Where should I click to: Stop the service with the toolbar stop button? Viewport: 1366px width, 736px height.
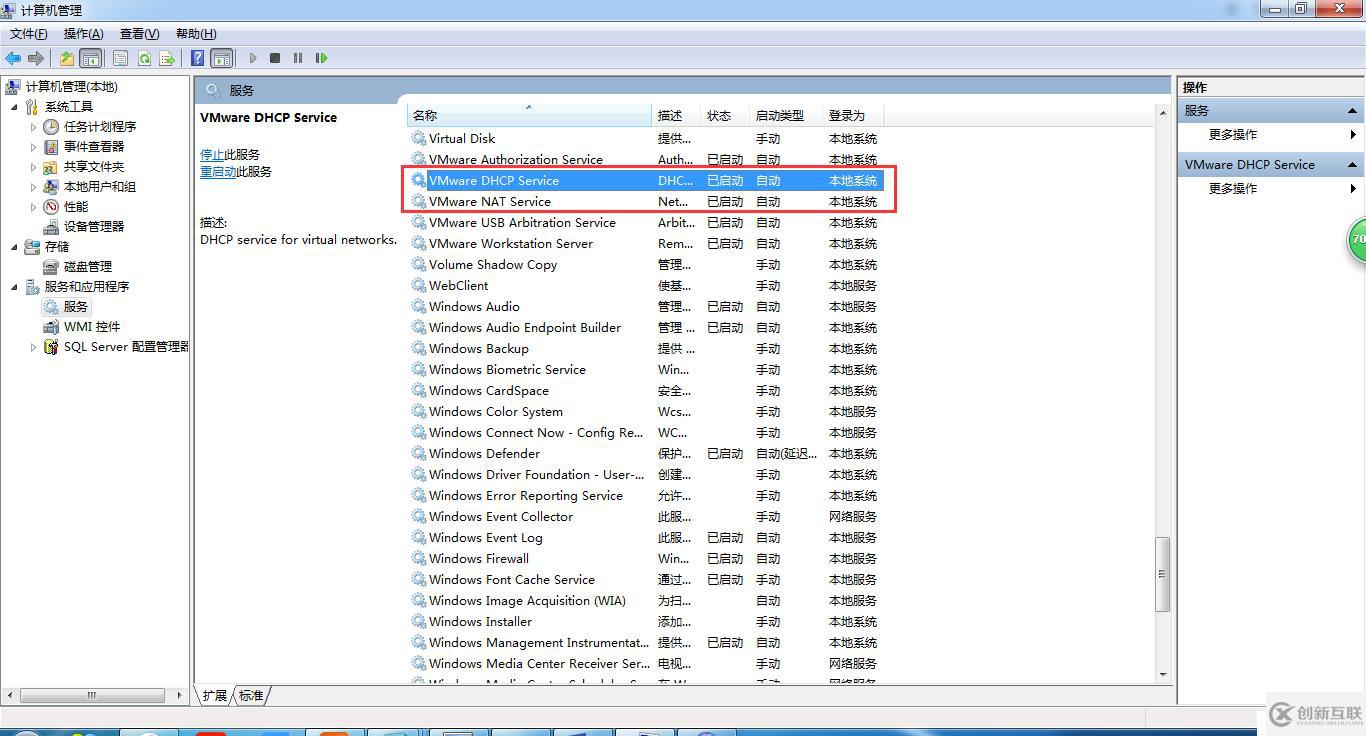coord(275,58)
